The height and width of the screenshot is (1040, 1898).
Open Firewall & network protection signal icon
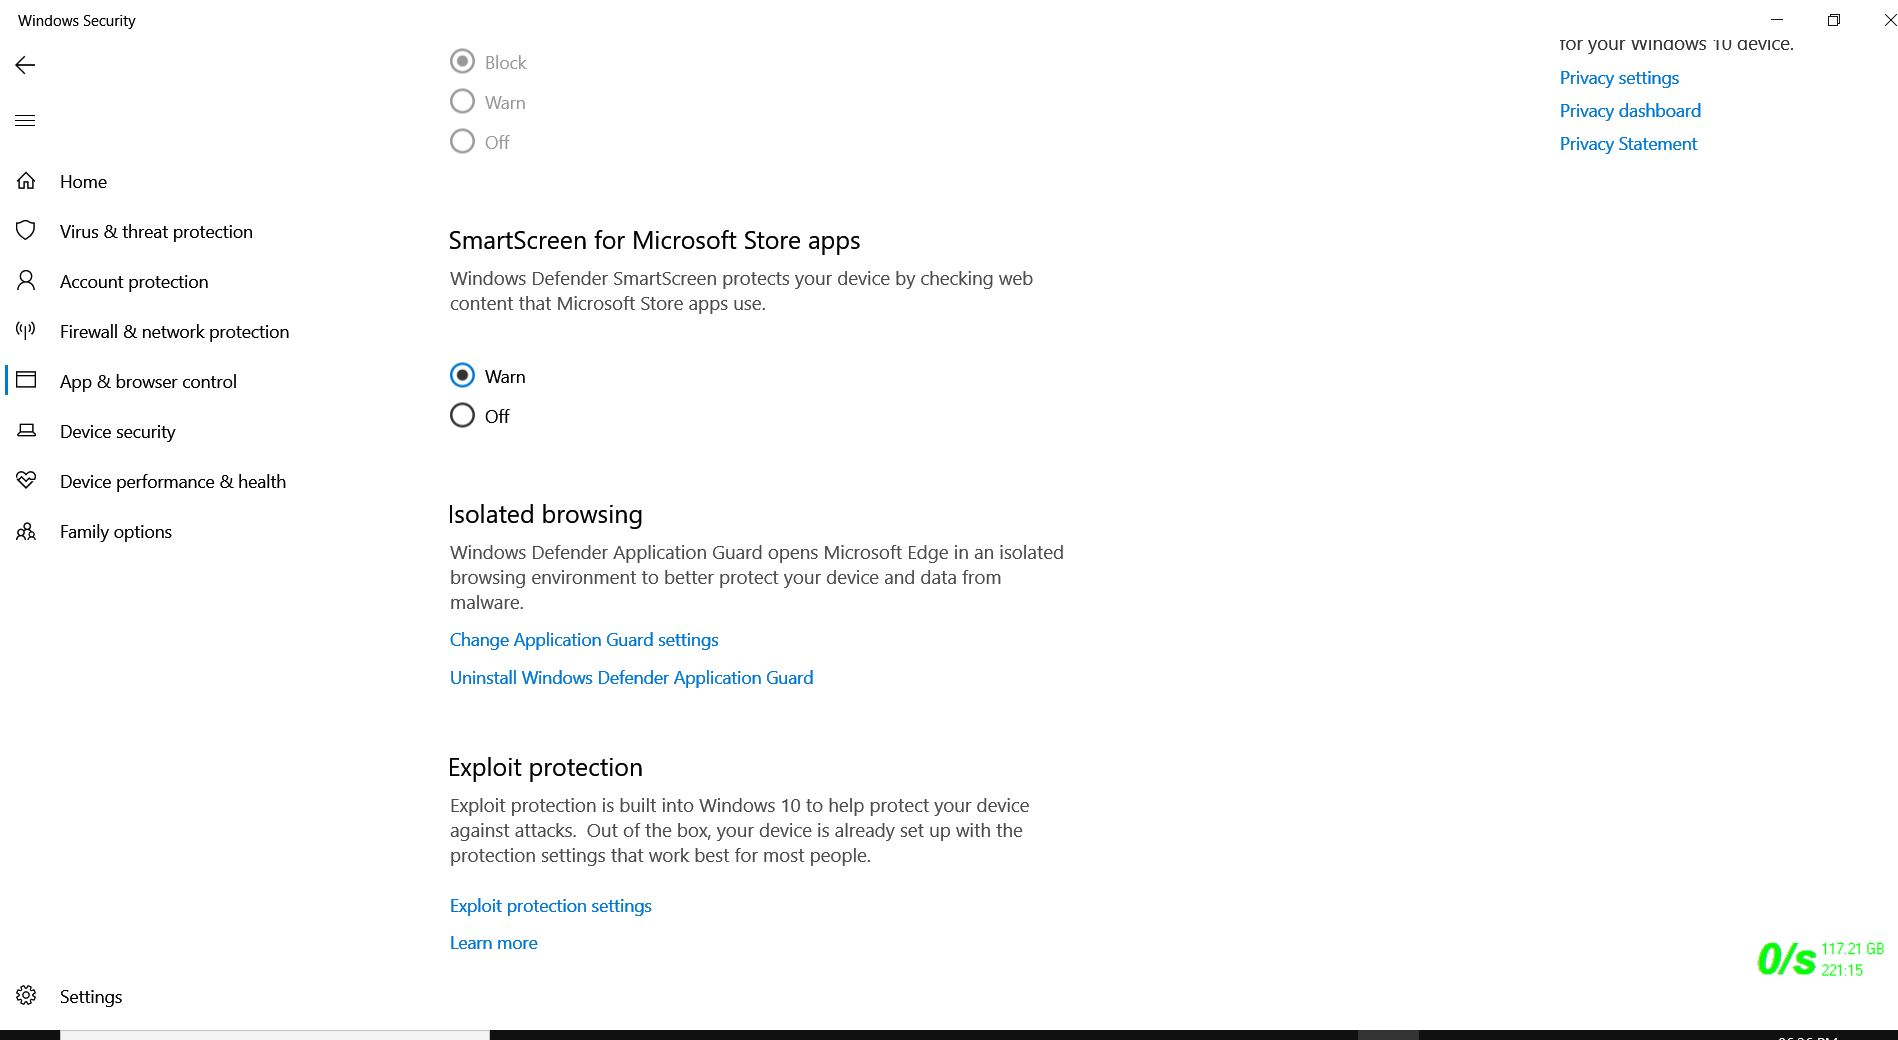coord(26,330)
